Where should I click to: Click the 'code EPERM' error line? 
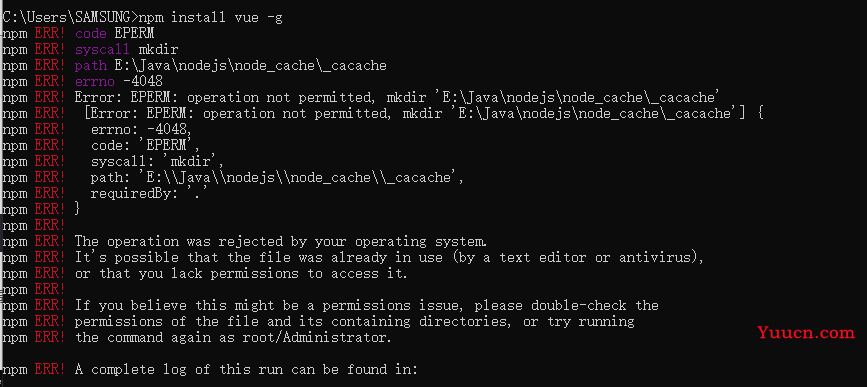(x=114, y=34)
